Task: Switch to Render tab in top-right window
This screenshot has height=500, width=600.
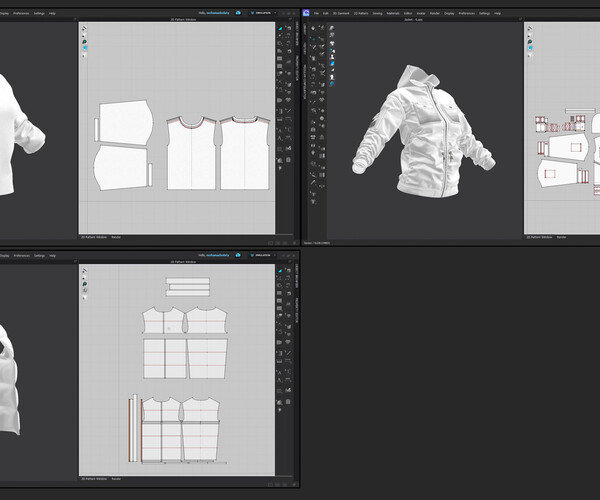Action: (x=561, y=237)
